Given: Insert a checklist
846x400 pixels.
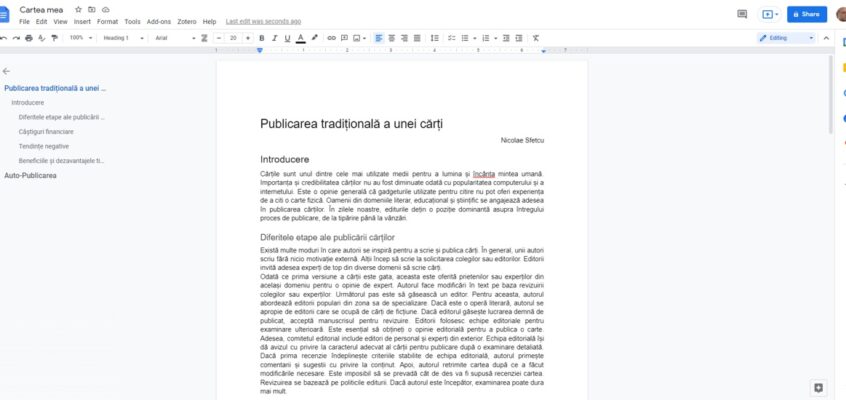Looking at the screenshot, I should (x=452, y=38).
